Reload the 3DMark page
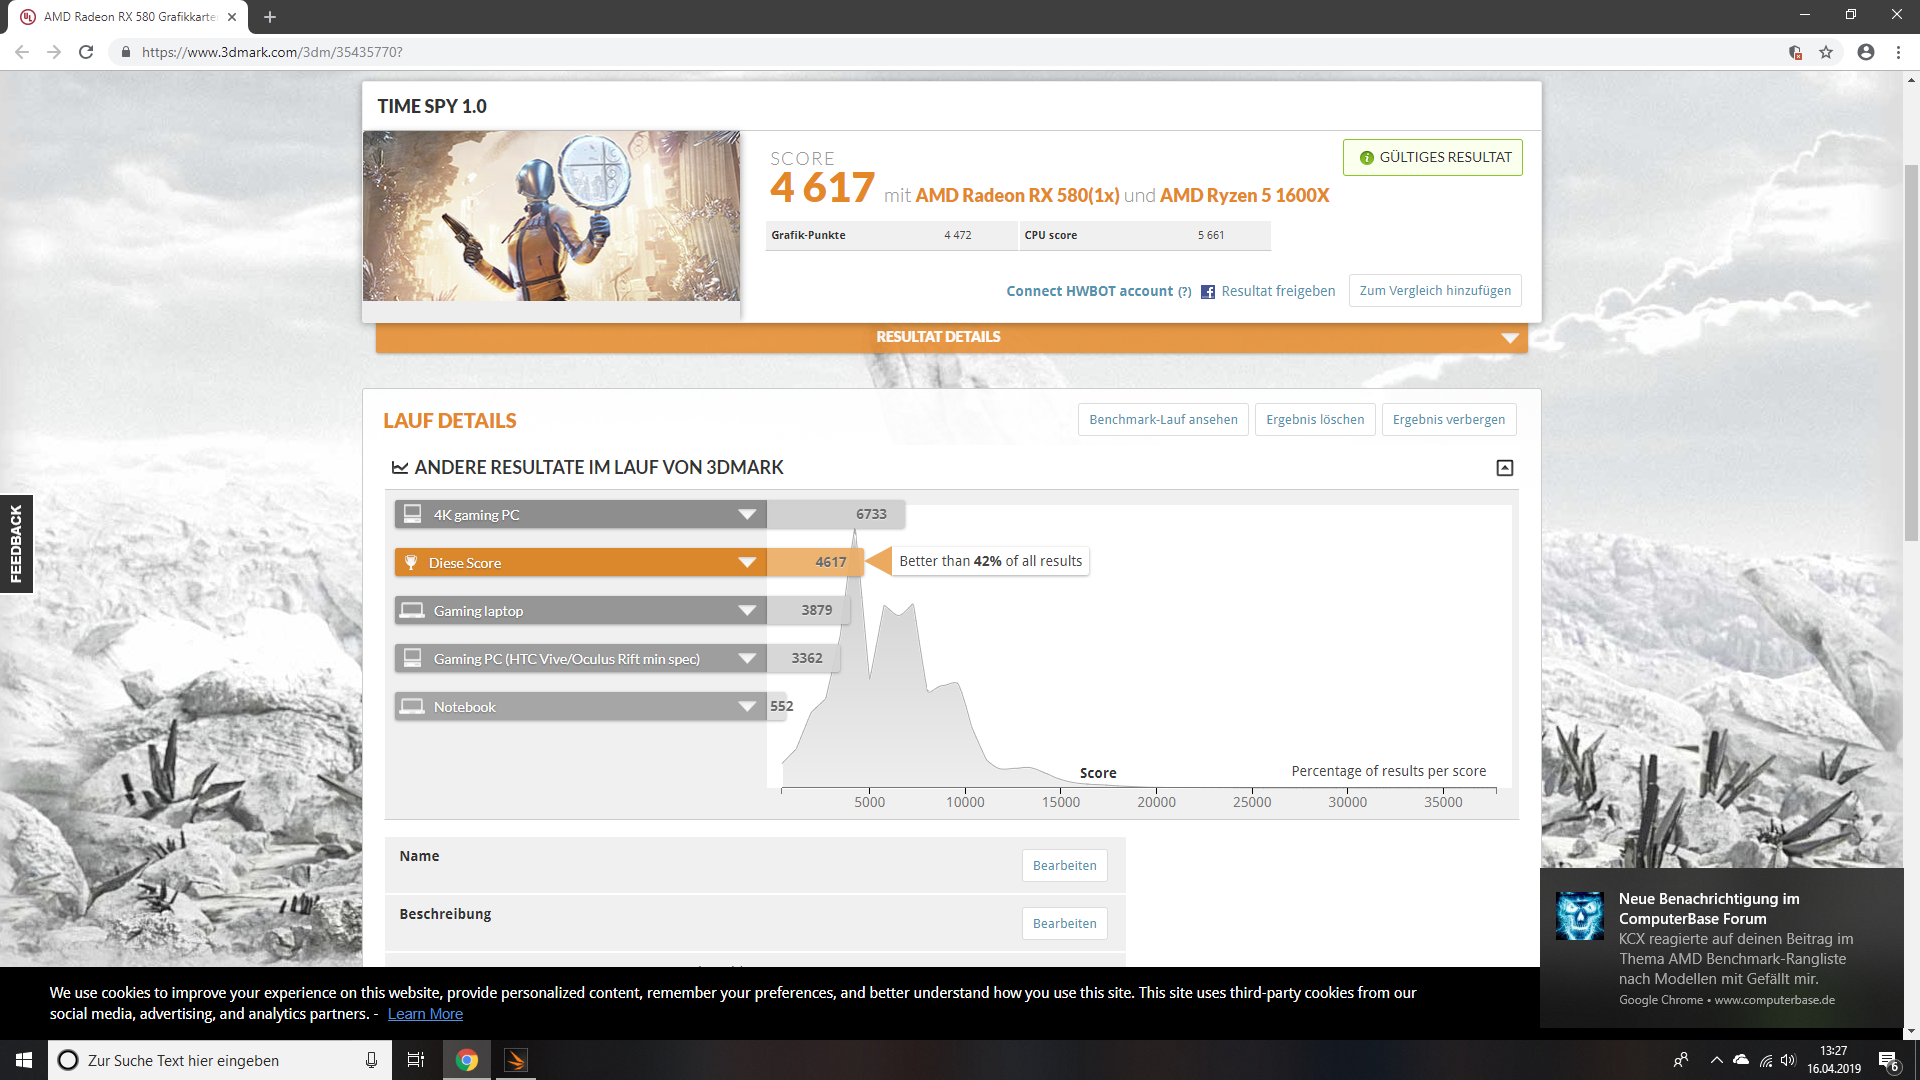The image size is (1920, 1080). point(86,52)
